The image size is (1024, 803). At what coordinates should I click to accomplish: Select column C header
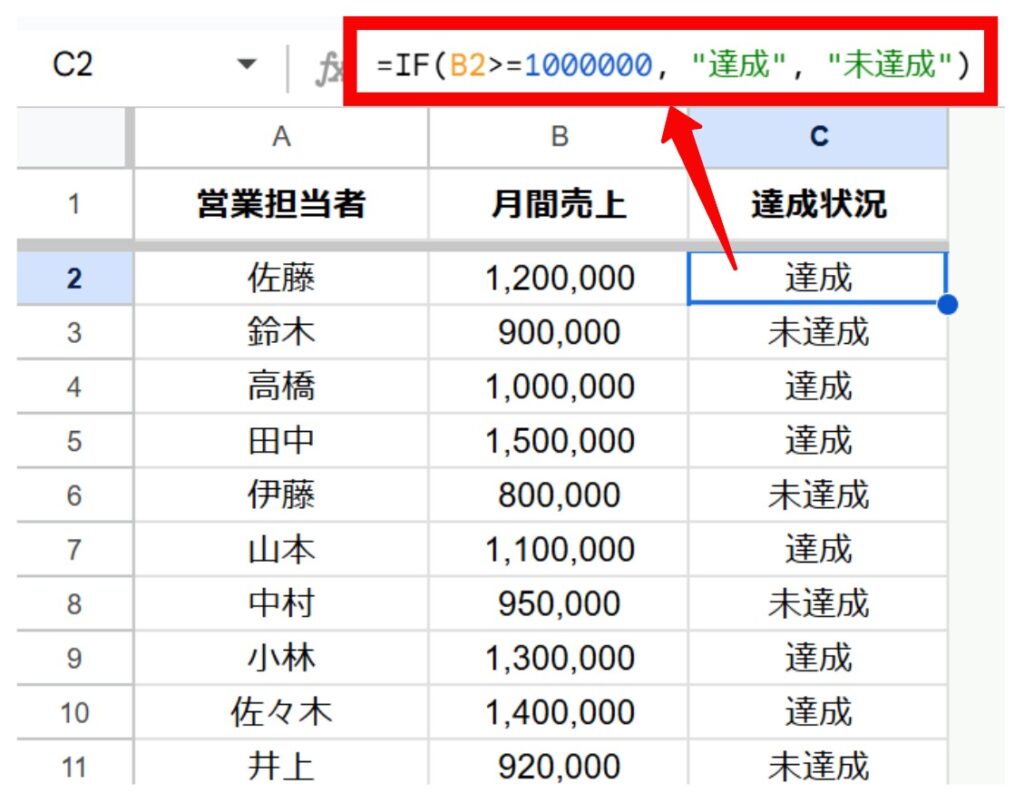818,137
